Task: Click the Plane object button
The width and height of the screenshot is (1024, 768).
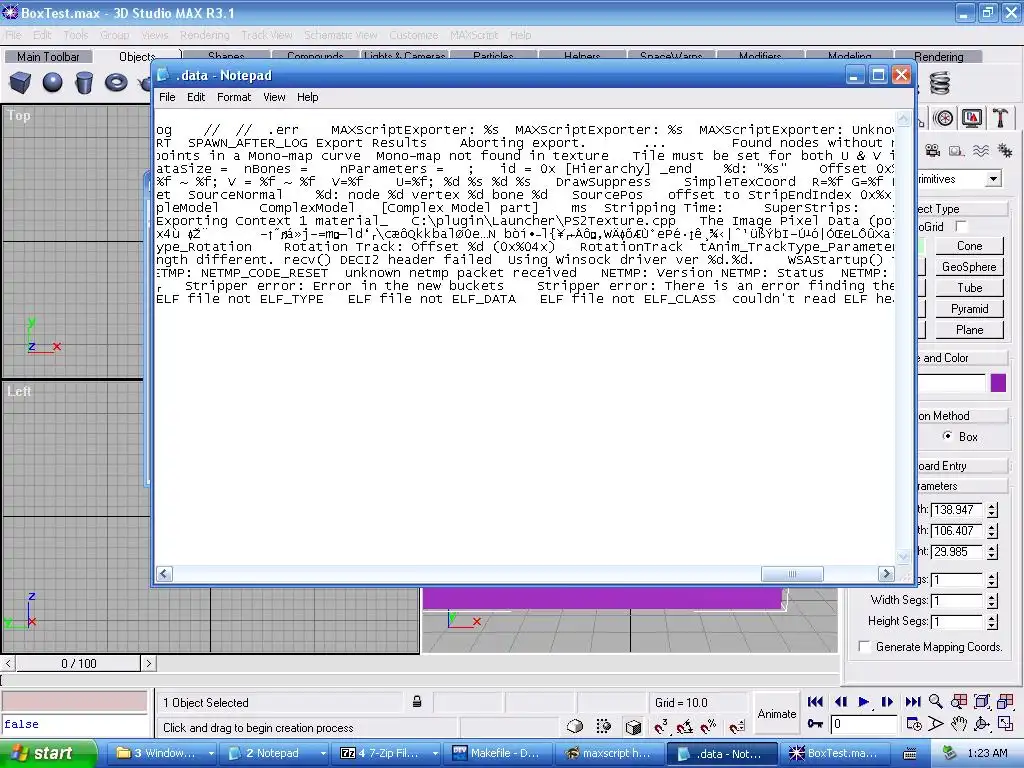Action: 969,330
